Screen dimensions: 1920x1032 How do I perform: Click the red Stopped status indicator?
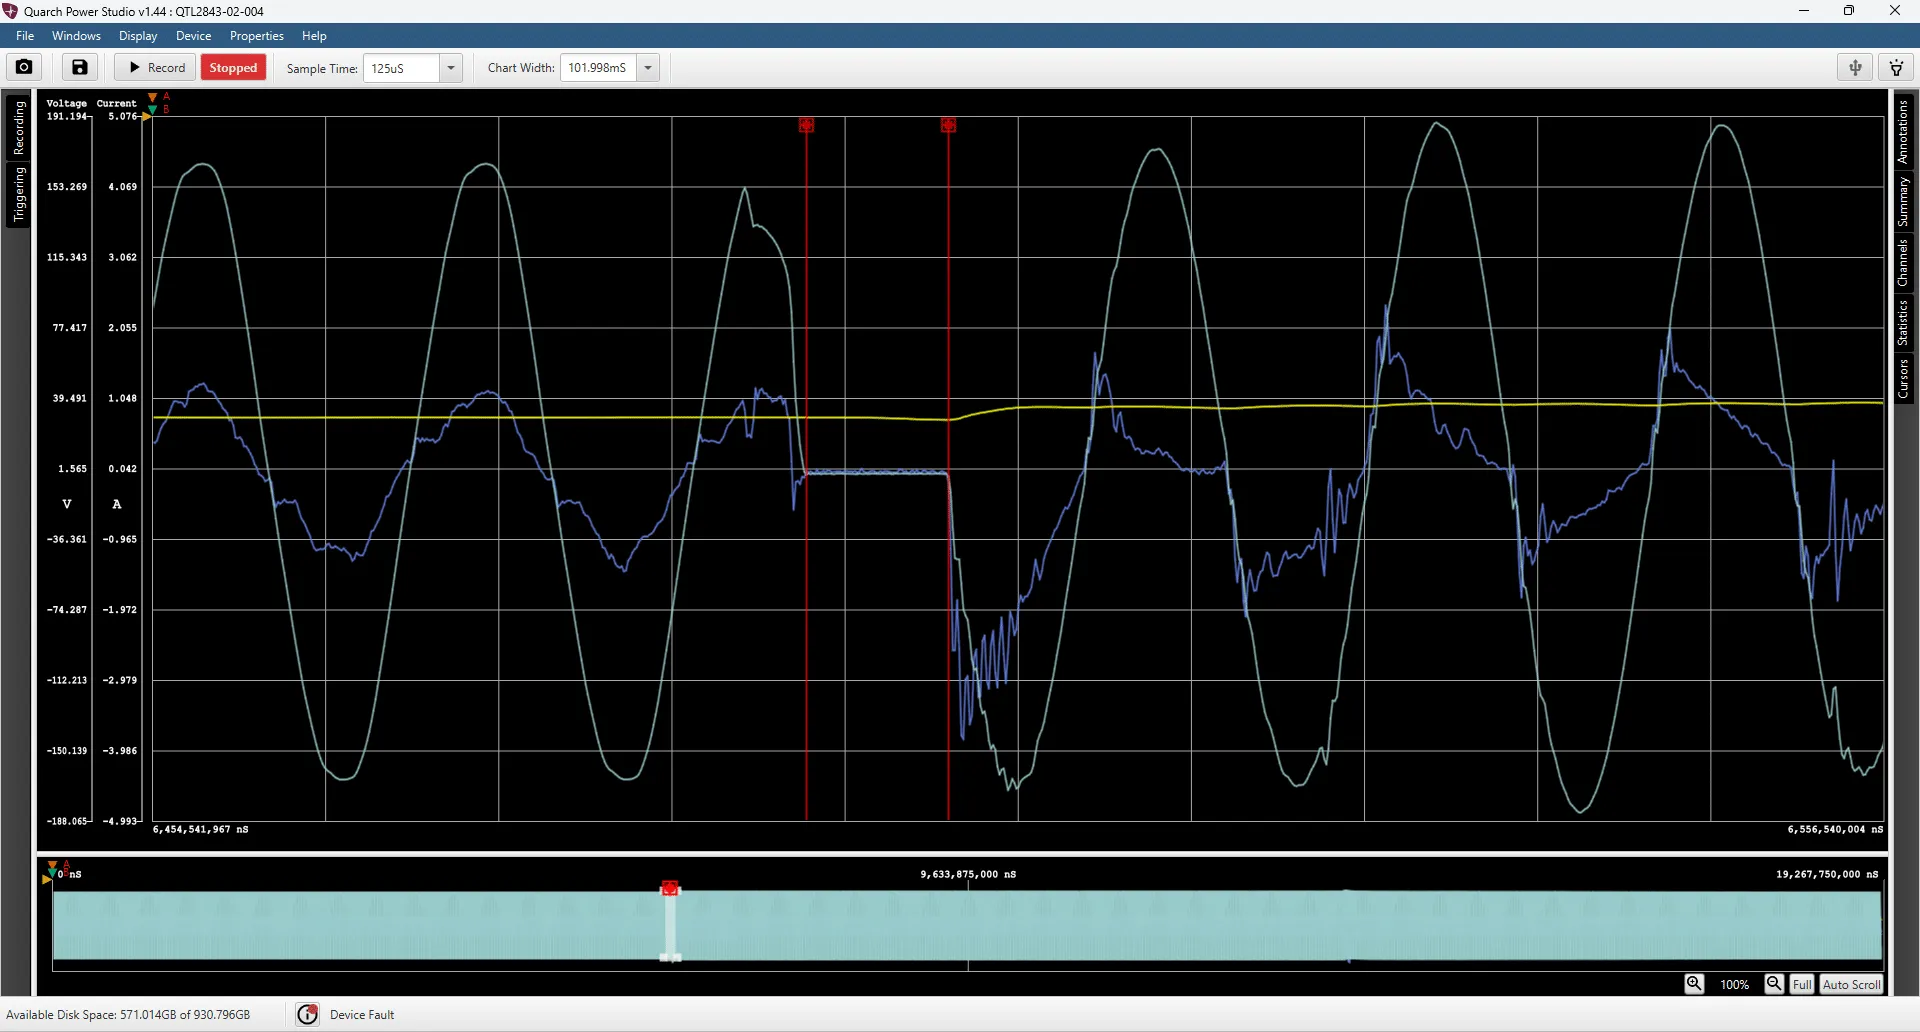[233, 67]
